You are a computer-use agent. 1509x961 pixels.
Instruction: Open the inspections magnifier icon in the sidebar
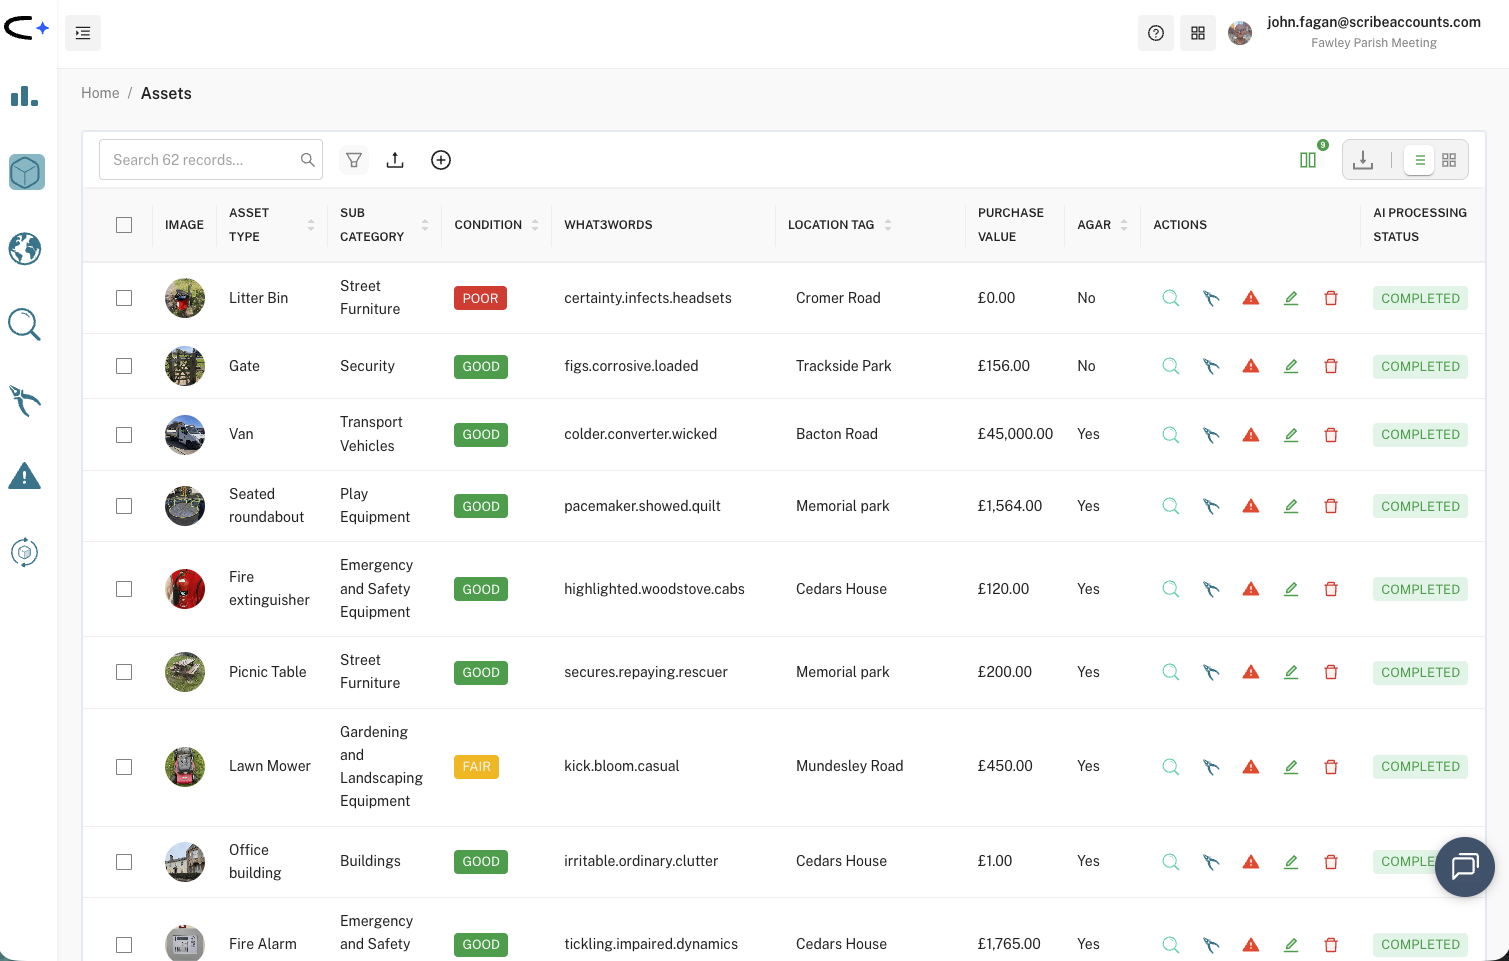(24, 324)
